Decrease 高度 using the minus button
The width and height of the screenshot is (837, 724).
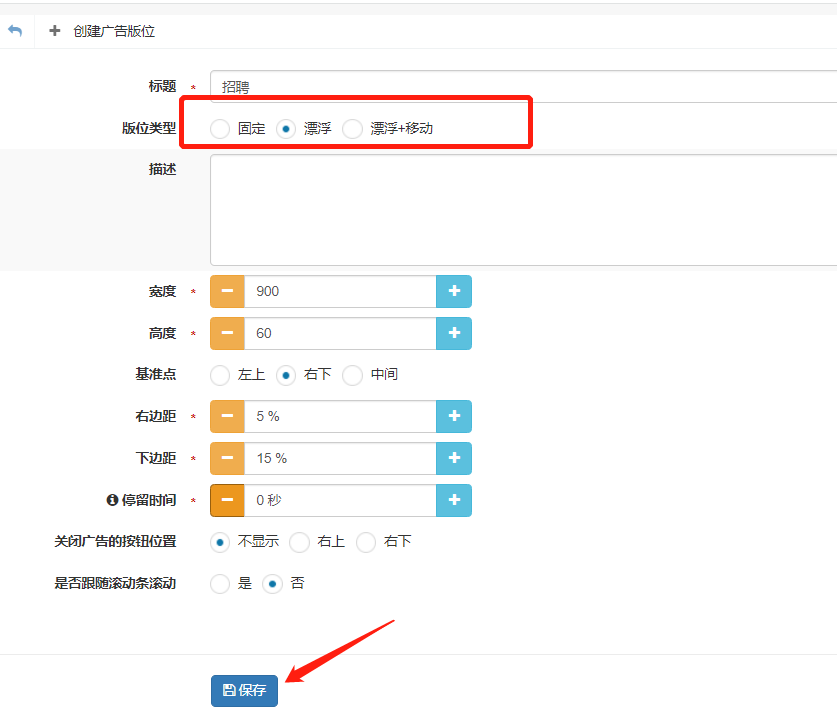227,333
